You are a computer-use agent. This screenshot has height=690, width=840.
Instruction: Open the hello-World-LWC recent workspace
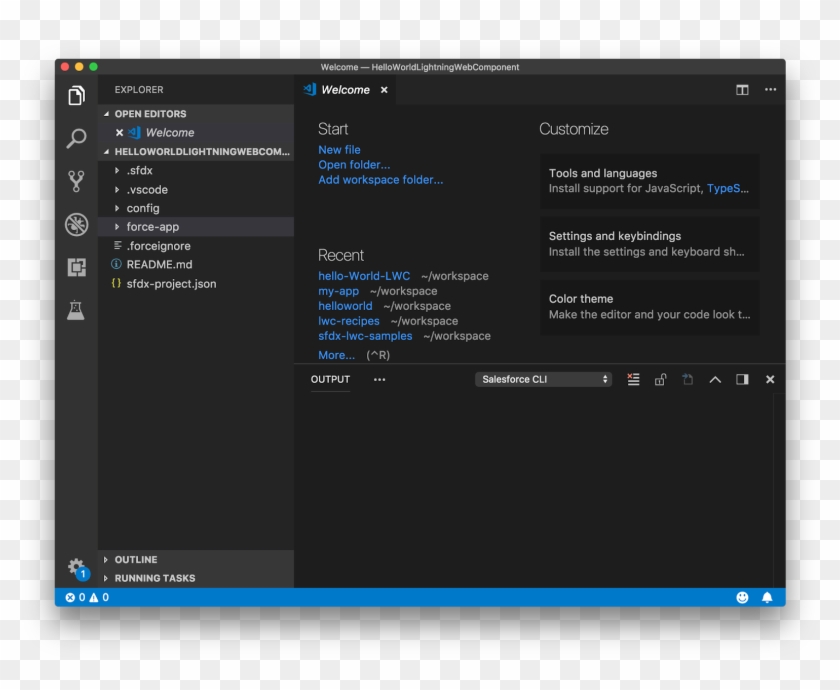[364, 276]
